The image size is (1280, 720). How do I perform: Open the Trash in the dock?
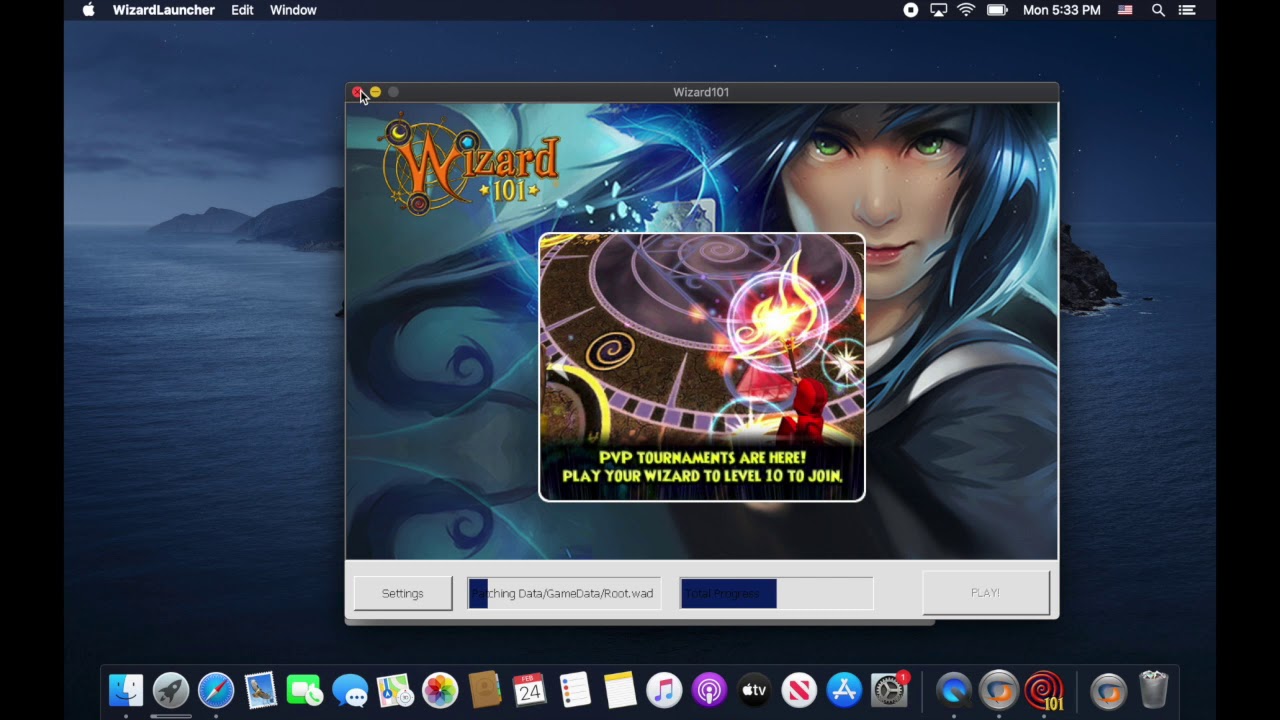pyautogui.click(x=1153, y=690)
